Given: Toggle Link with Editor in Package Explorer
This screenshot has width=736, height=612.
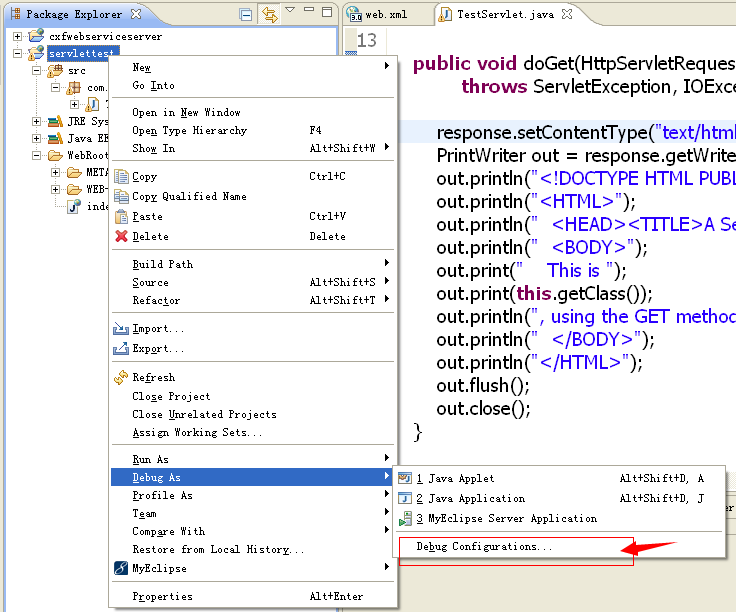Looking at the screenshot, I should (269, 15).
